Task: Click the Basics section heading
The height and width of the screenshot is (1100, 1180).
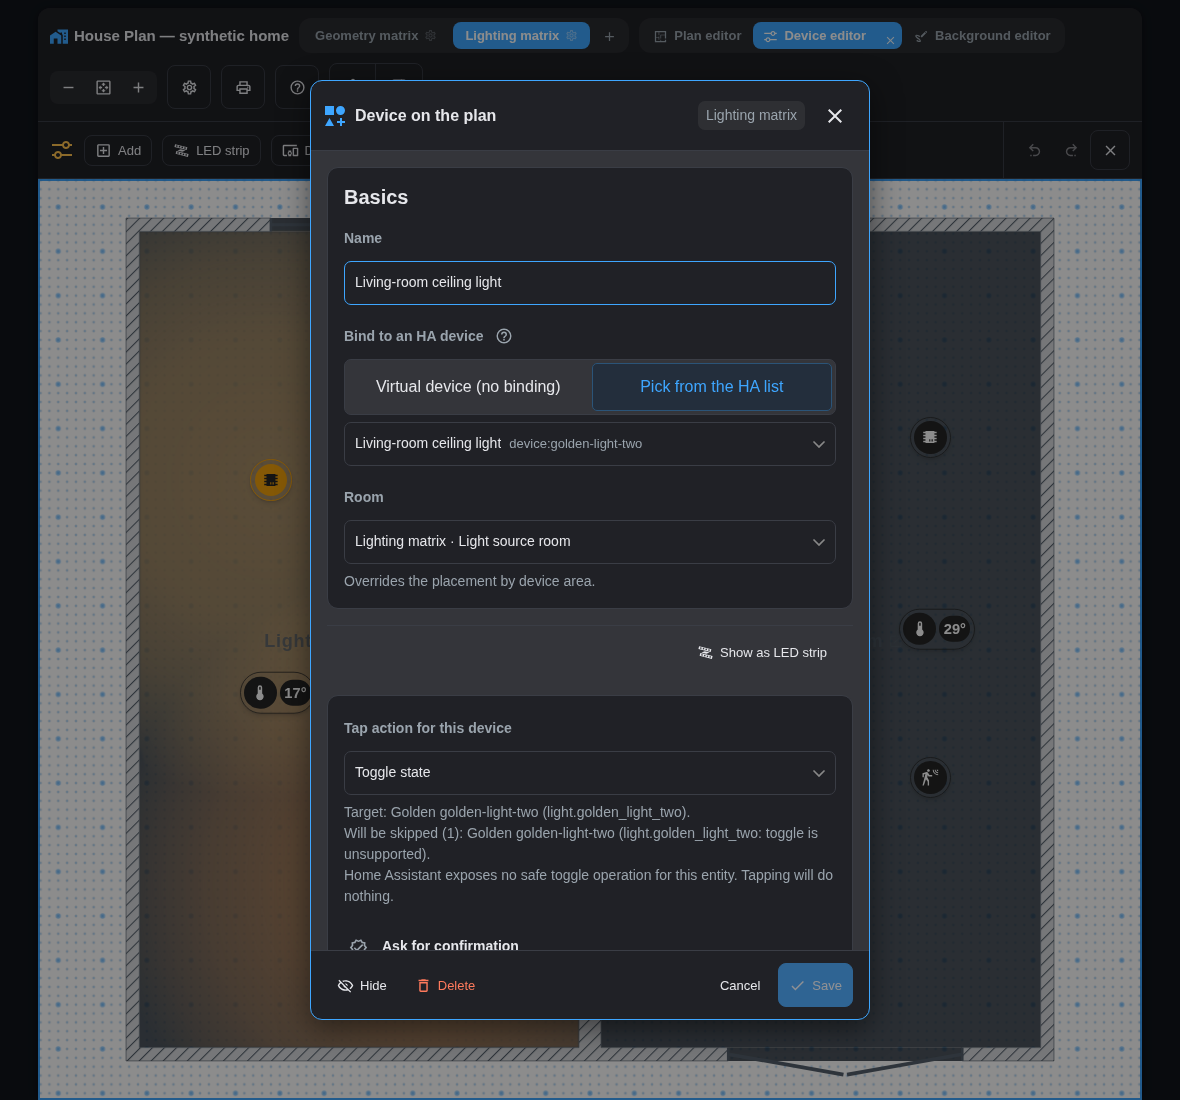Action: pos(376,197)
